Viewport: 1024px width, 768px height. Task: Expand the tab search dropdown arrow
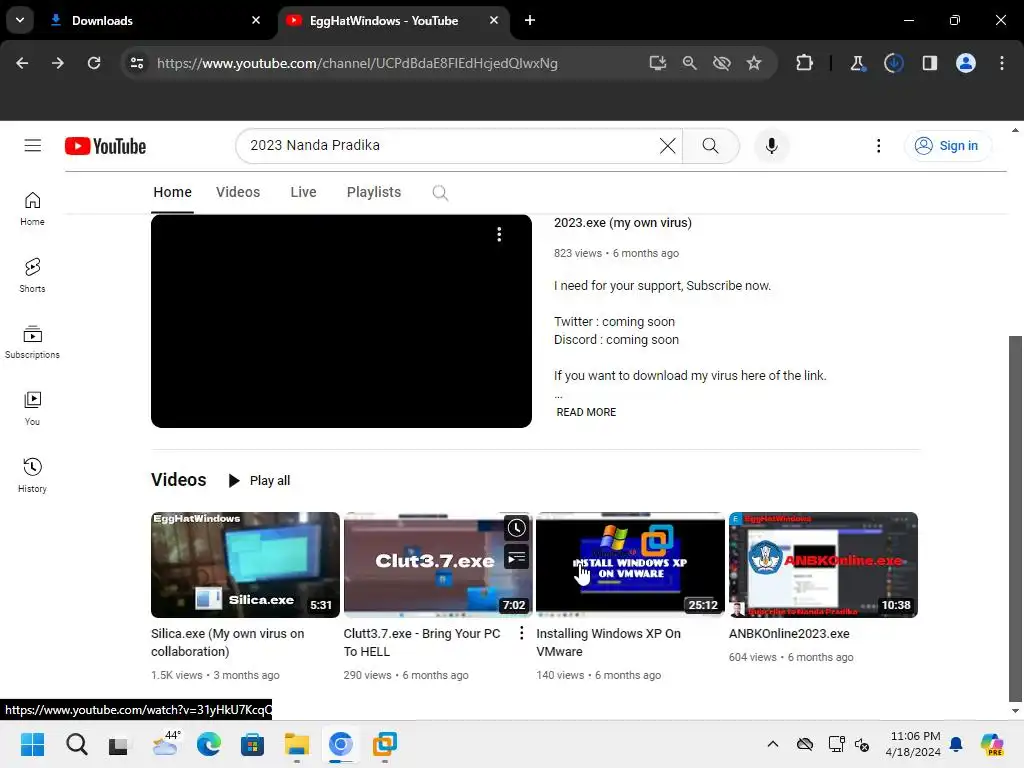20,20
